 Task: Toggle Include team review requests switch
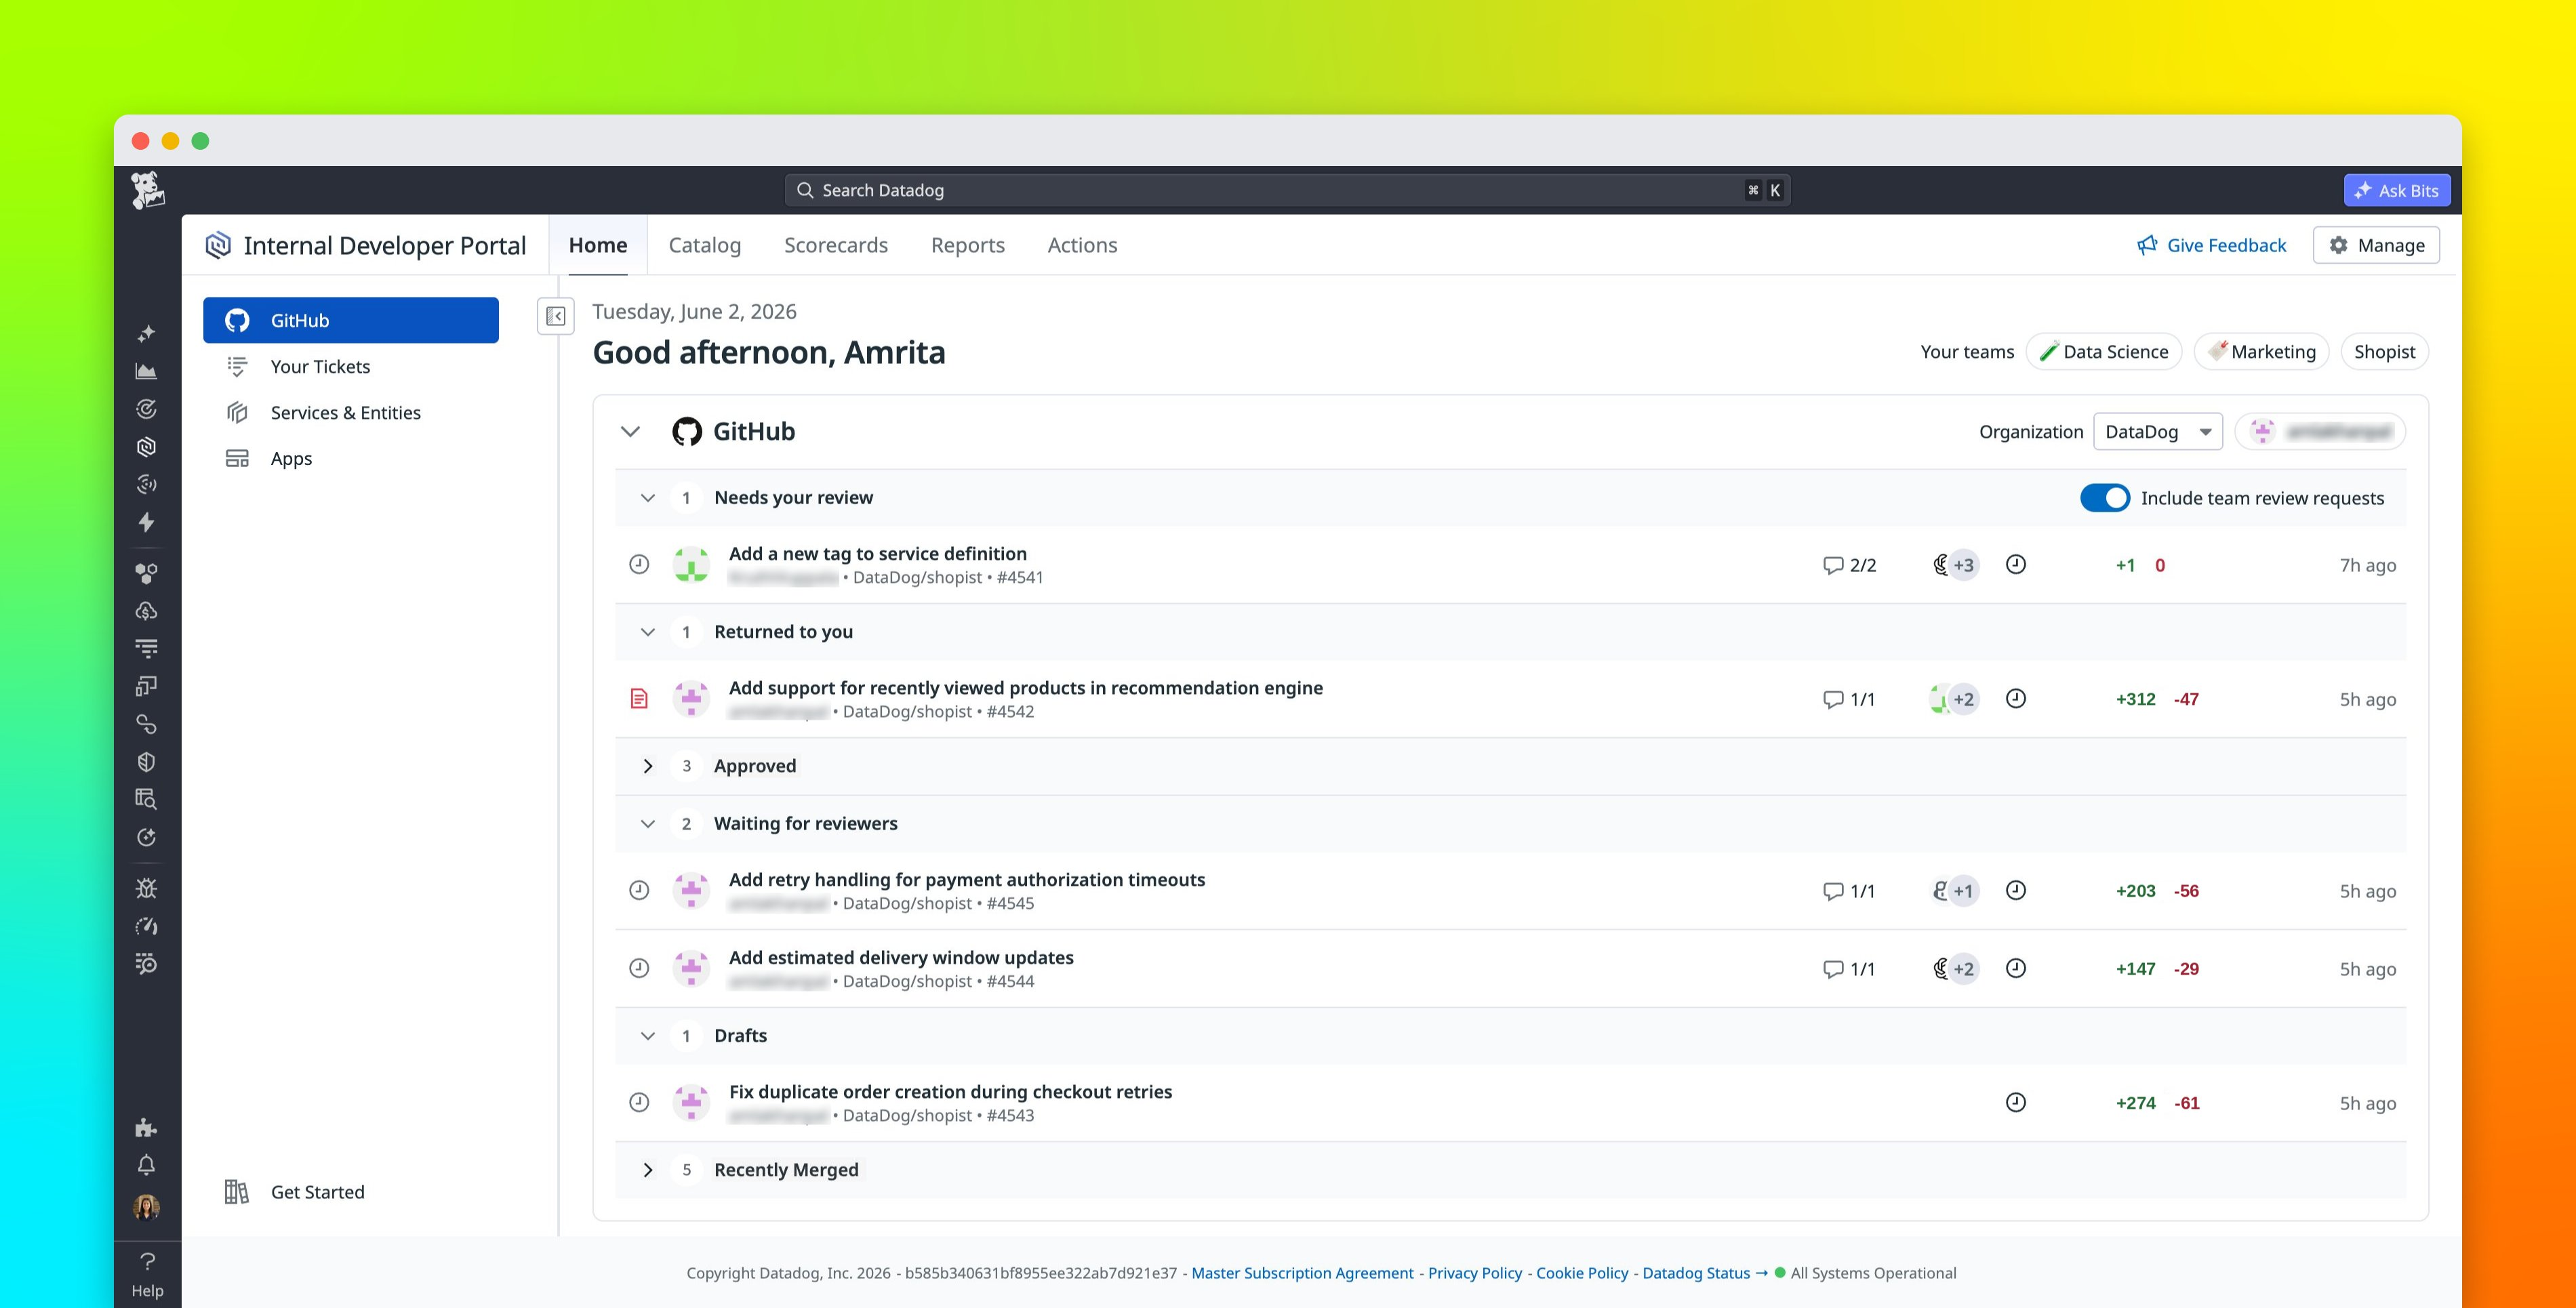[2105, 498]
